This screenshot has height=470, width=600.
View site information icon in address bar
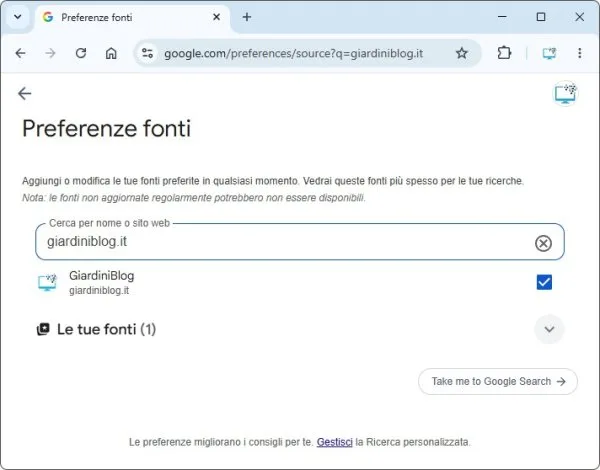(147, 53)
